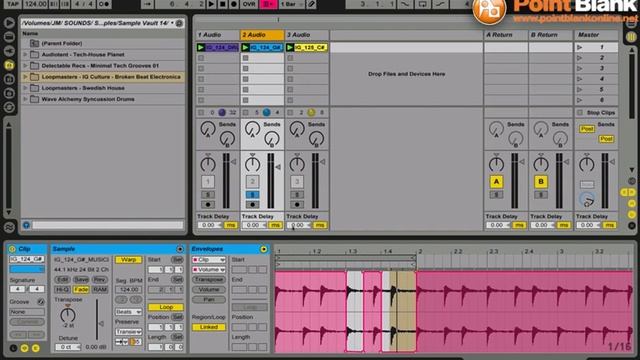Select the 3 Audio track header
This screenshot has height=360, width=640.
(307, 35)
